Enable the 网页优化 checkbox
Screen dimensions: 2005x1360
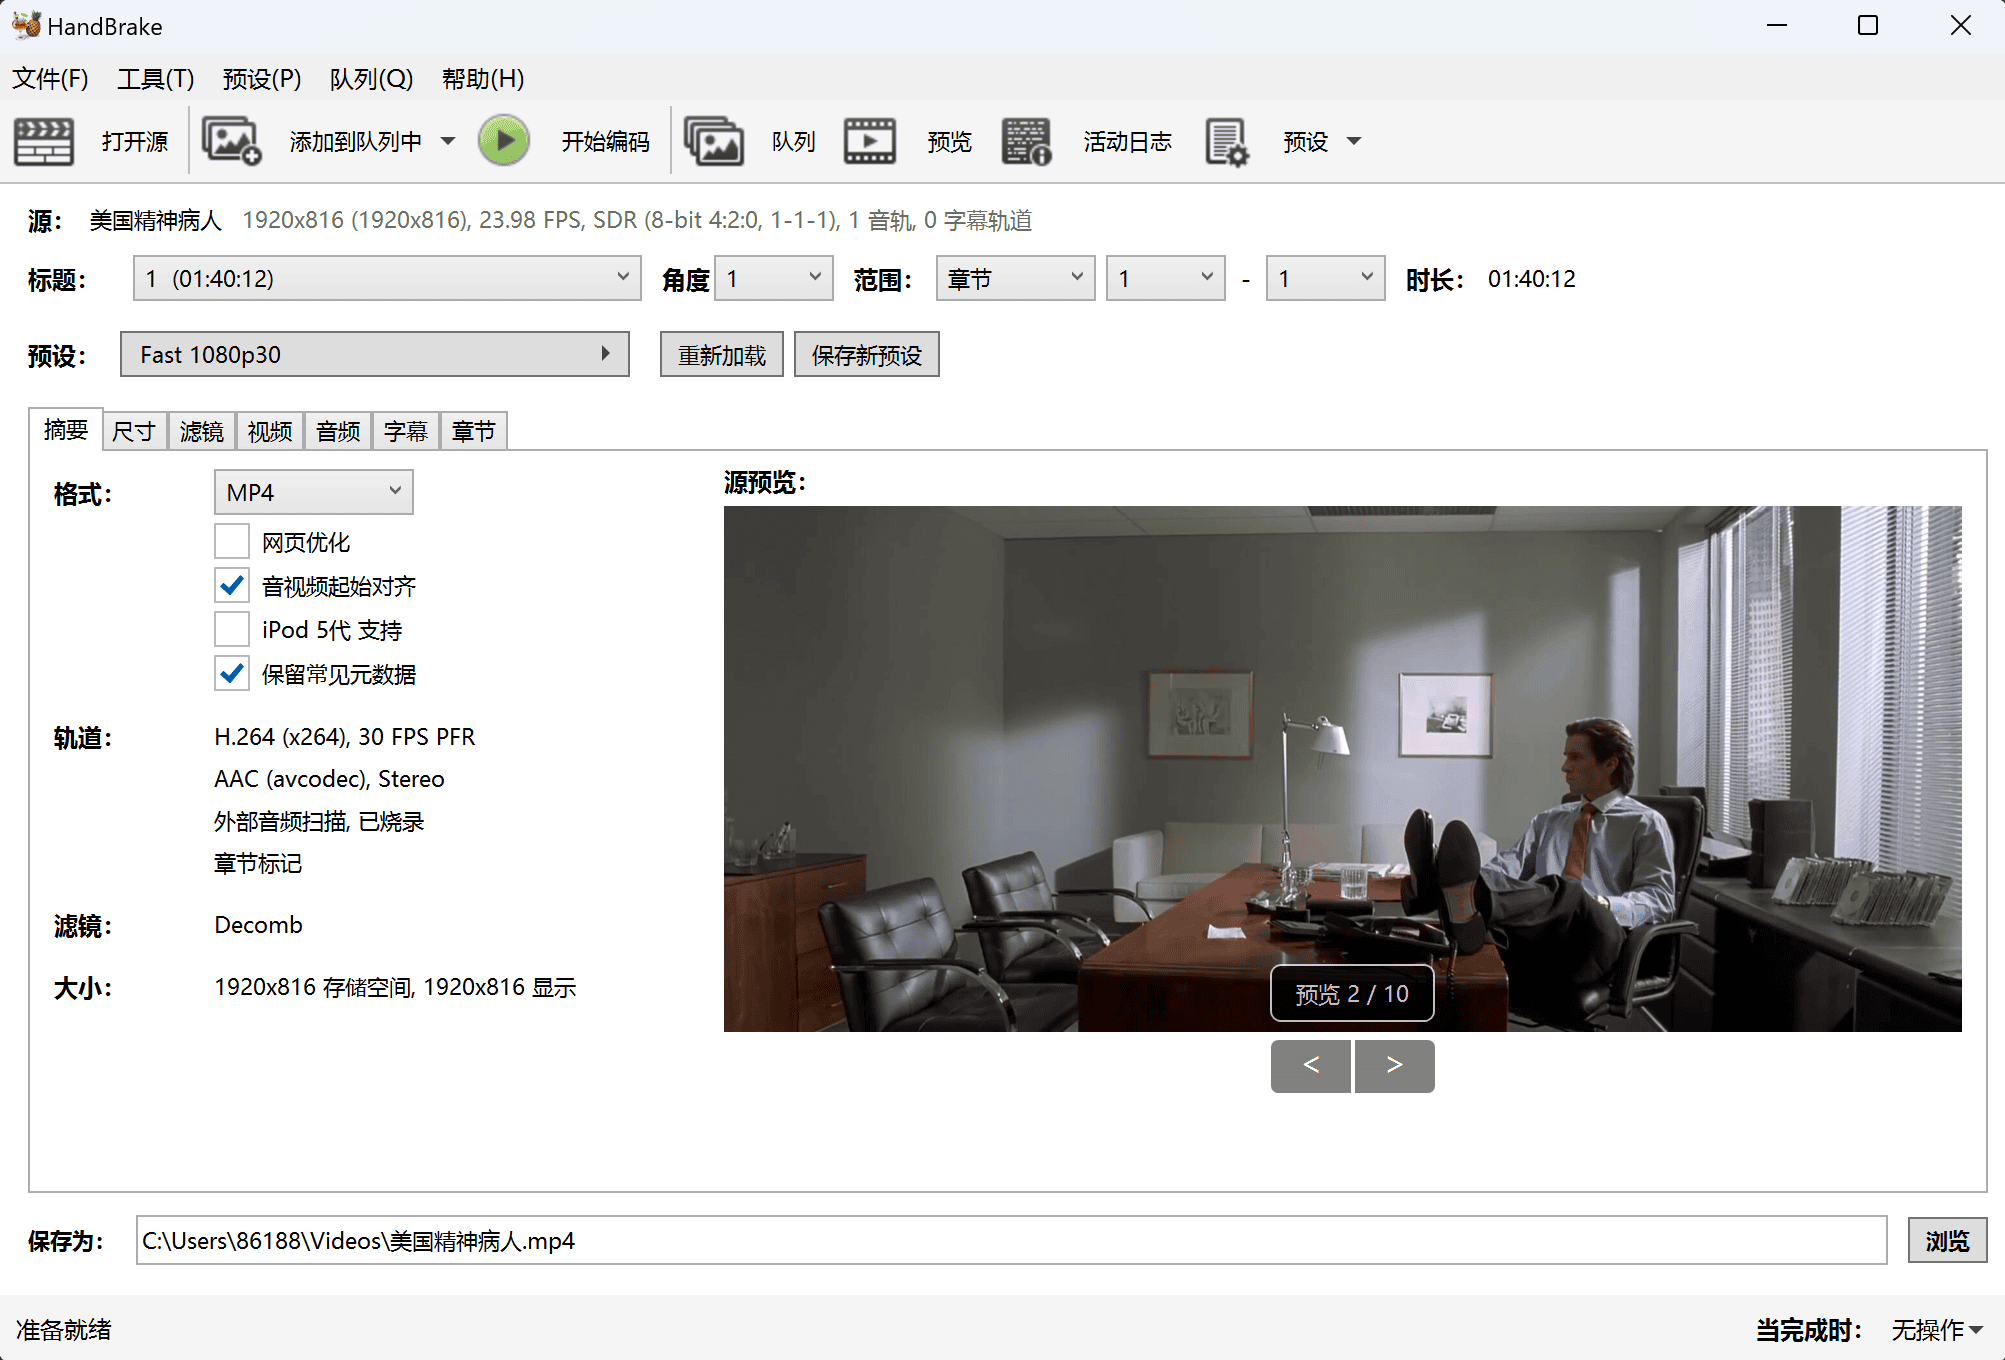(x=232, y=541)
